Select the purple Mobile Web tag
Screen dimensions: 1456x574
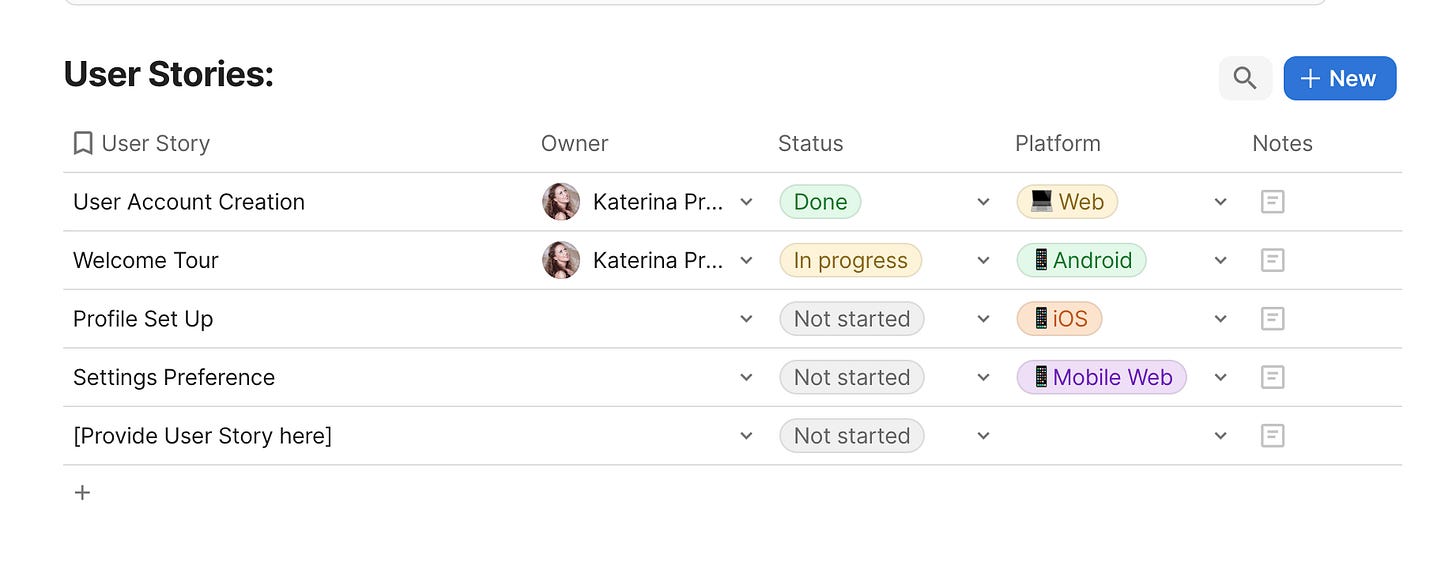(x=1102, y=377)
